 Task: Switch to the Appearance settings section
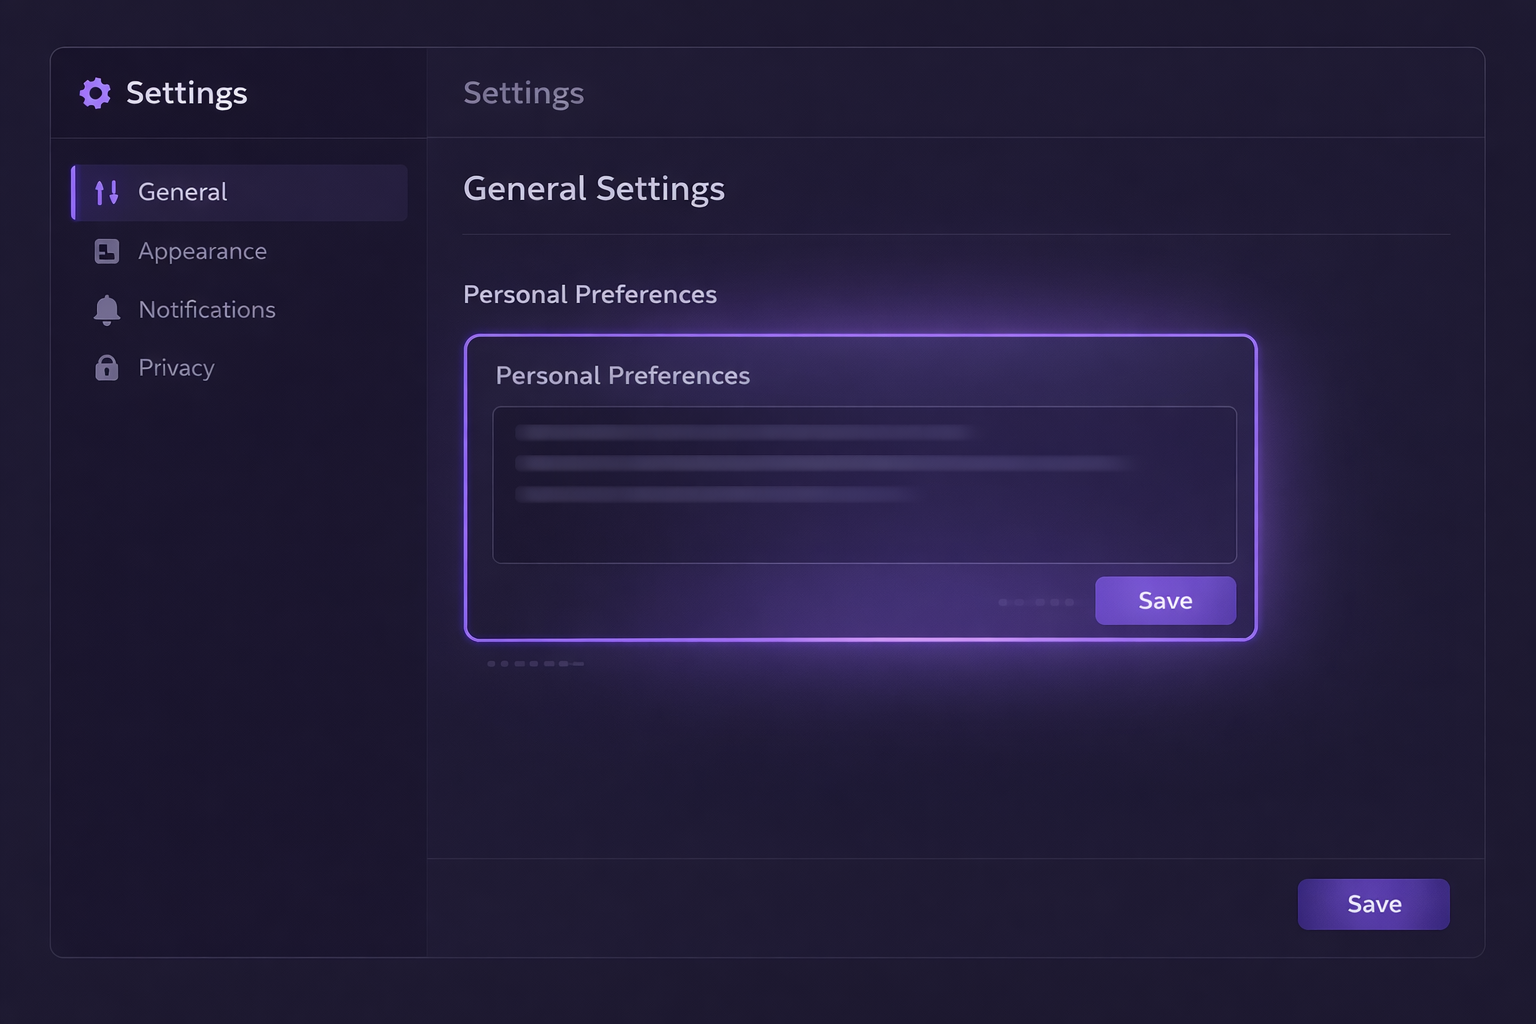202,251
